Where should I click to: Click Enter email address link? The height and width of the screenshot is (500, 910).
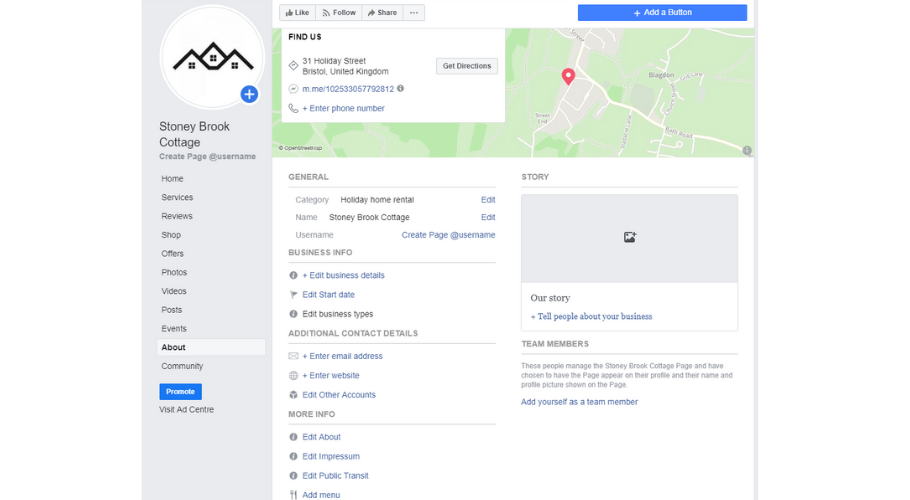[342, 356]
